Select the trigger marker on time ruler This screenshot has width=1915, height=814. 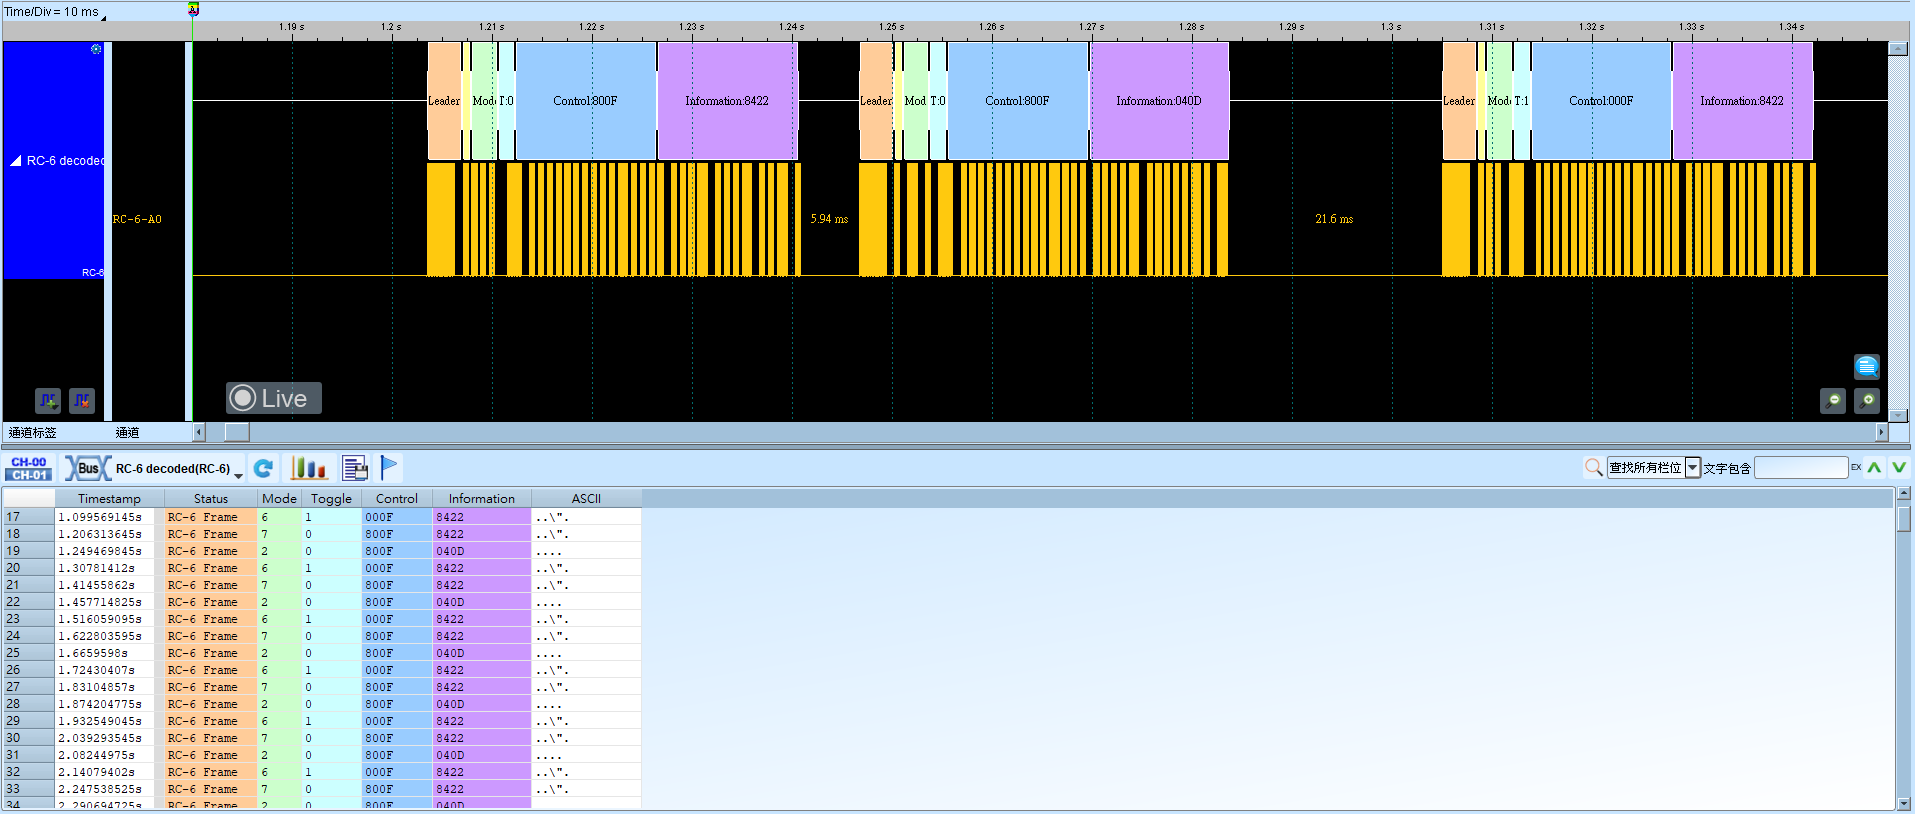193,9
